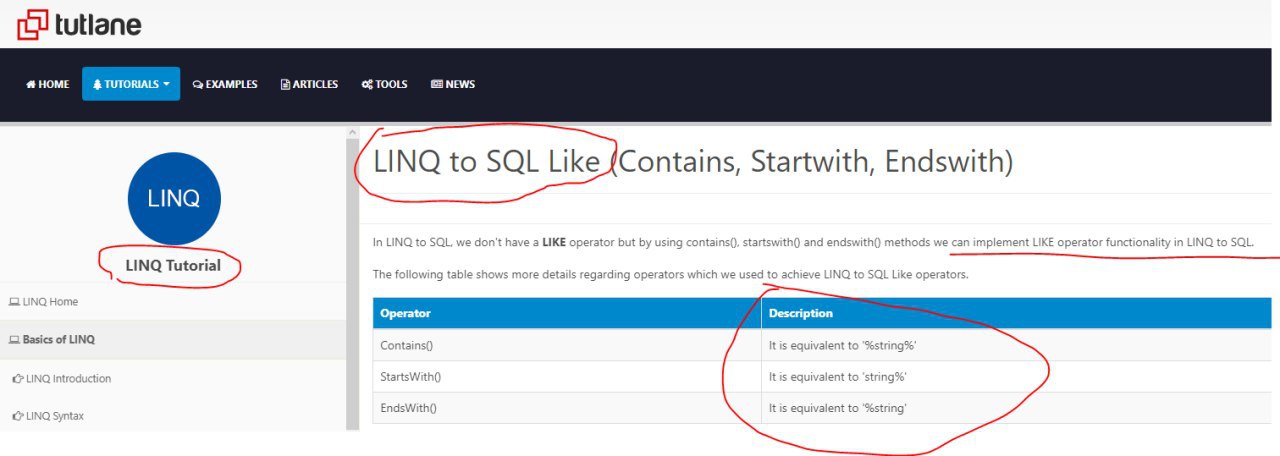Click the laptop icon beside LINQ Home
This screenshot has width=1280, height=456.
tap(14, 302)
